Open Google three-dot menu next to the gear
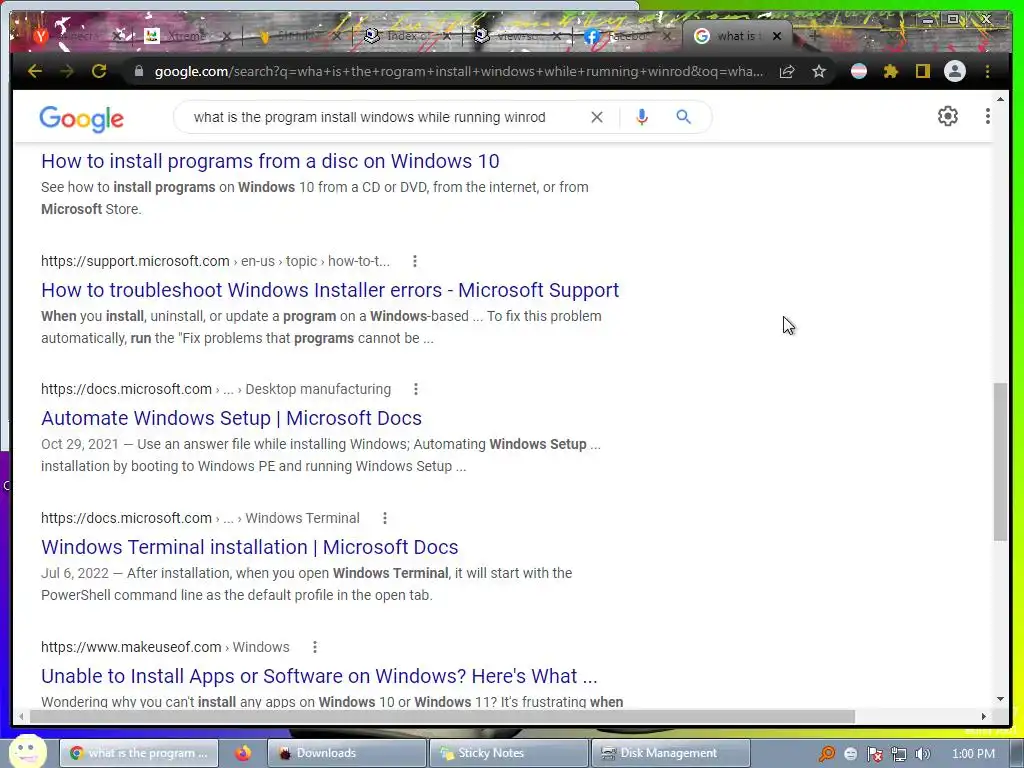Viewport: 1024px width, 768px height. 987,116
